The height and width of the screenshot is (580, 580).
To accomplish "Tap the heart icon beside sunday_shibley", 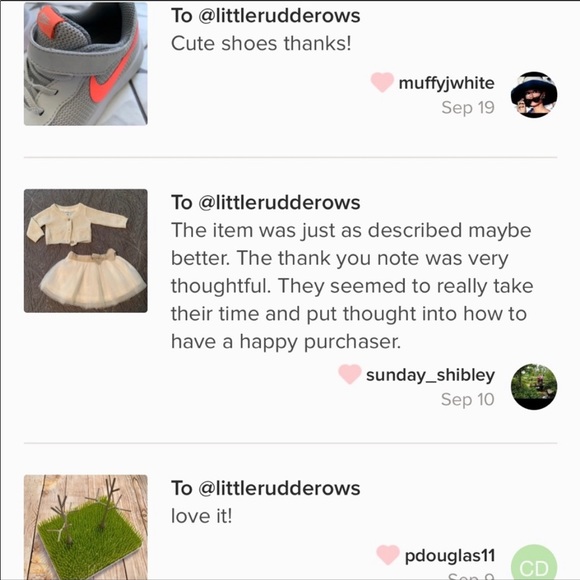I will [350, 374].
